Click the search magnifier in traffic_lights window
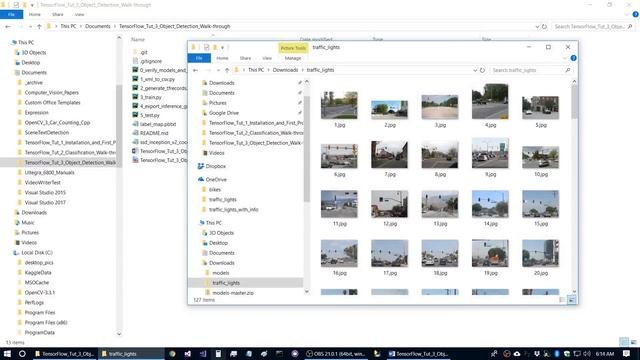640x360 pixels. tap(568, 70)
